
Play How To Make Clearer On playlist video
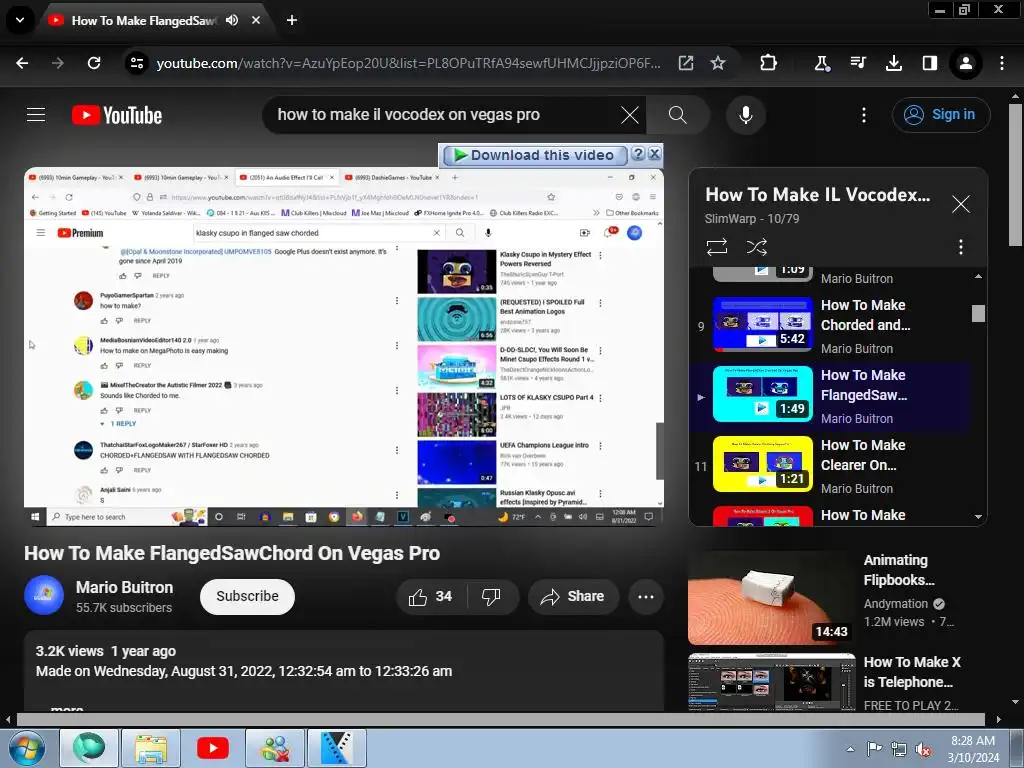coord(830,465)
